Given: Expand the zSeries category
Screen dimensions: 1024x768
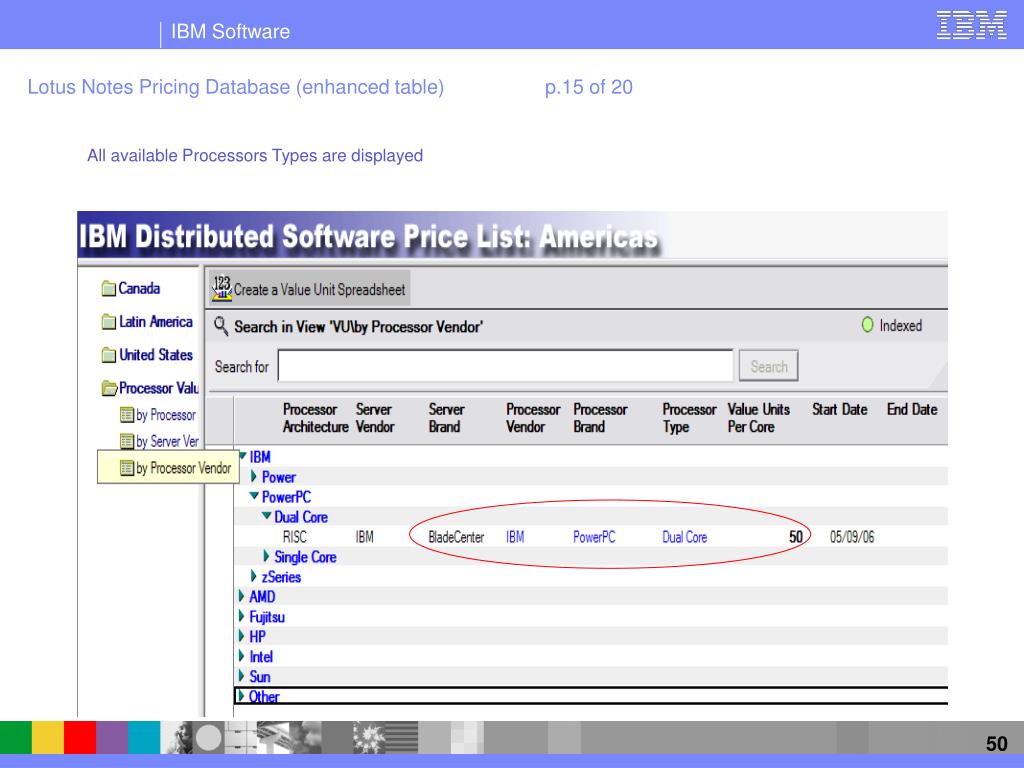Looking at the screenshot, I should click(254, 577).
